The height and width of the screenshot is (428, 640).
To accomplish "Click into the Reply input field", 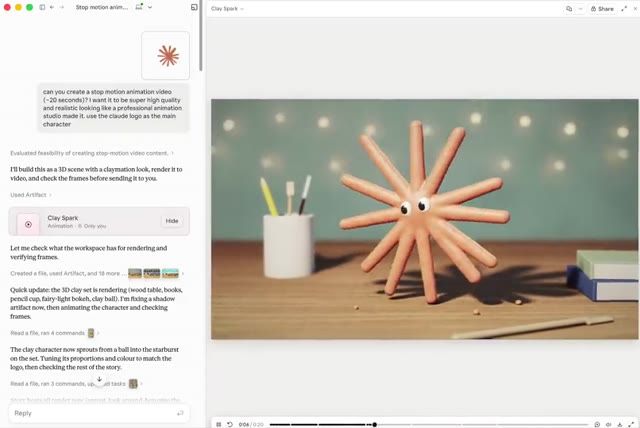I will [x=99, y=413].
